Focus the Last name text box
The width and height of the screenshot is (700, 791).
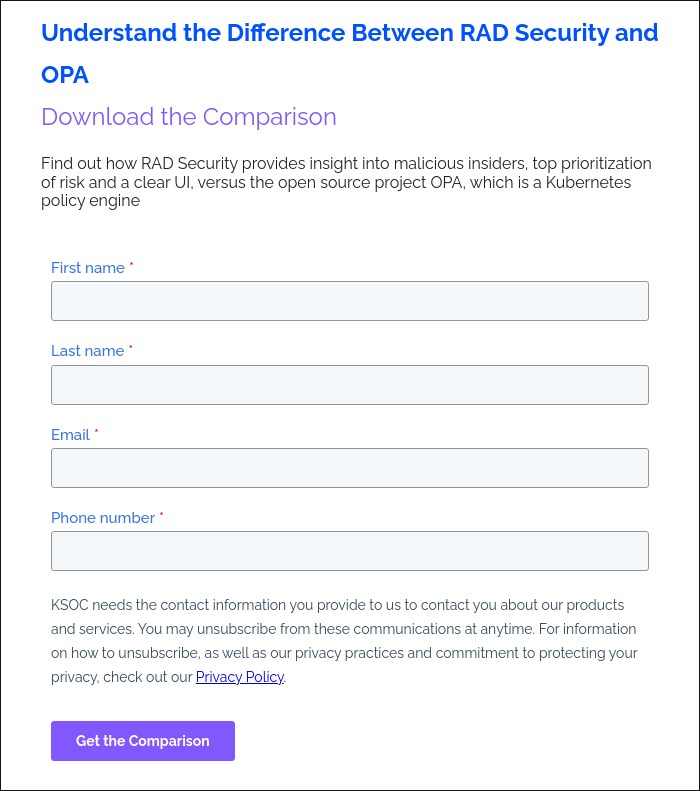point(349,385)
